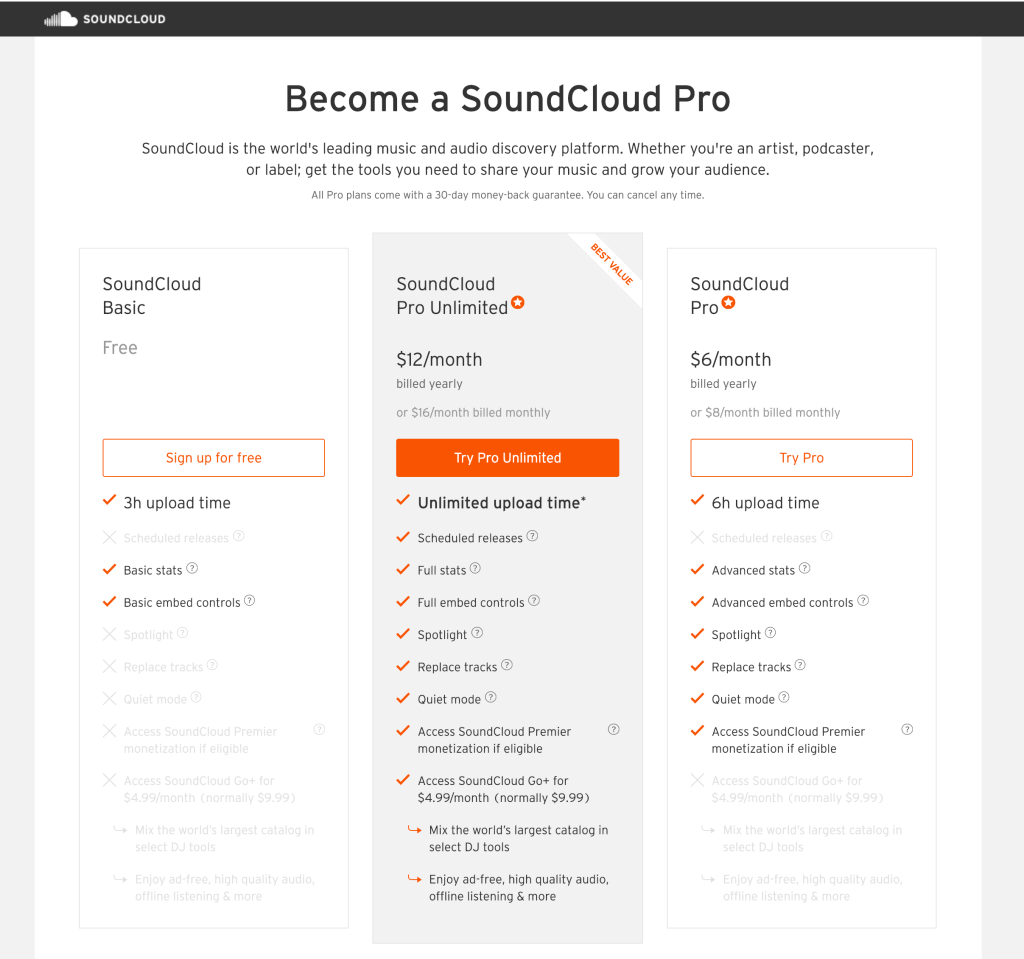Click the SoundCloud logo in the top bar
Screen dimensions: 1024x959
click(x=103, y=18)
